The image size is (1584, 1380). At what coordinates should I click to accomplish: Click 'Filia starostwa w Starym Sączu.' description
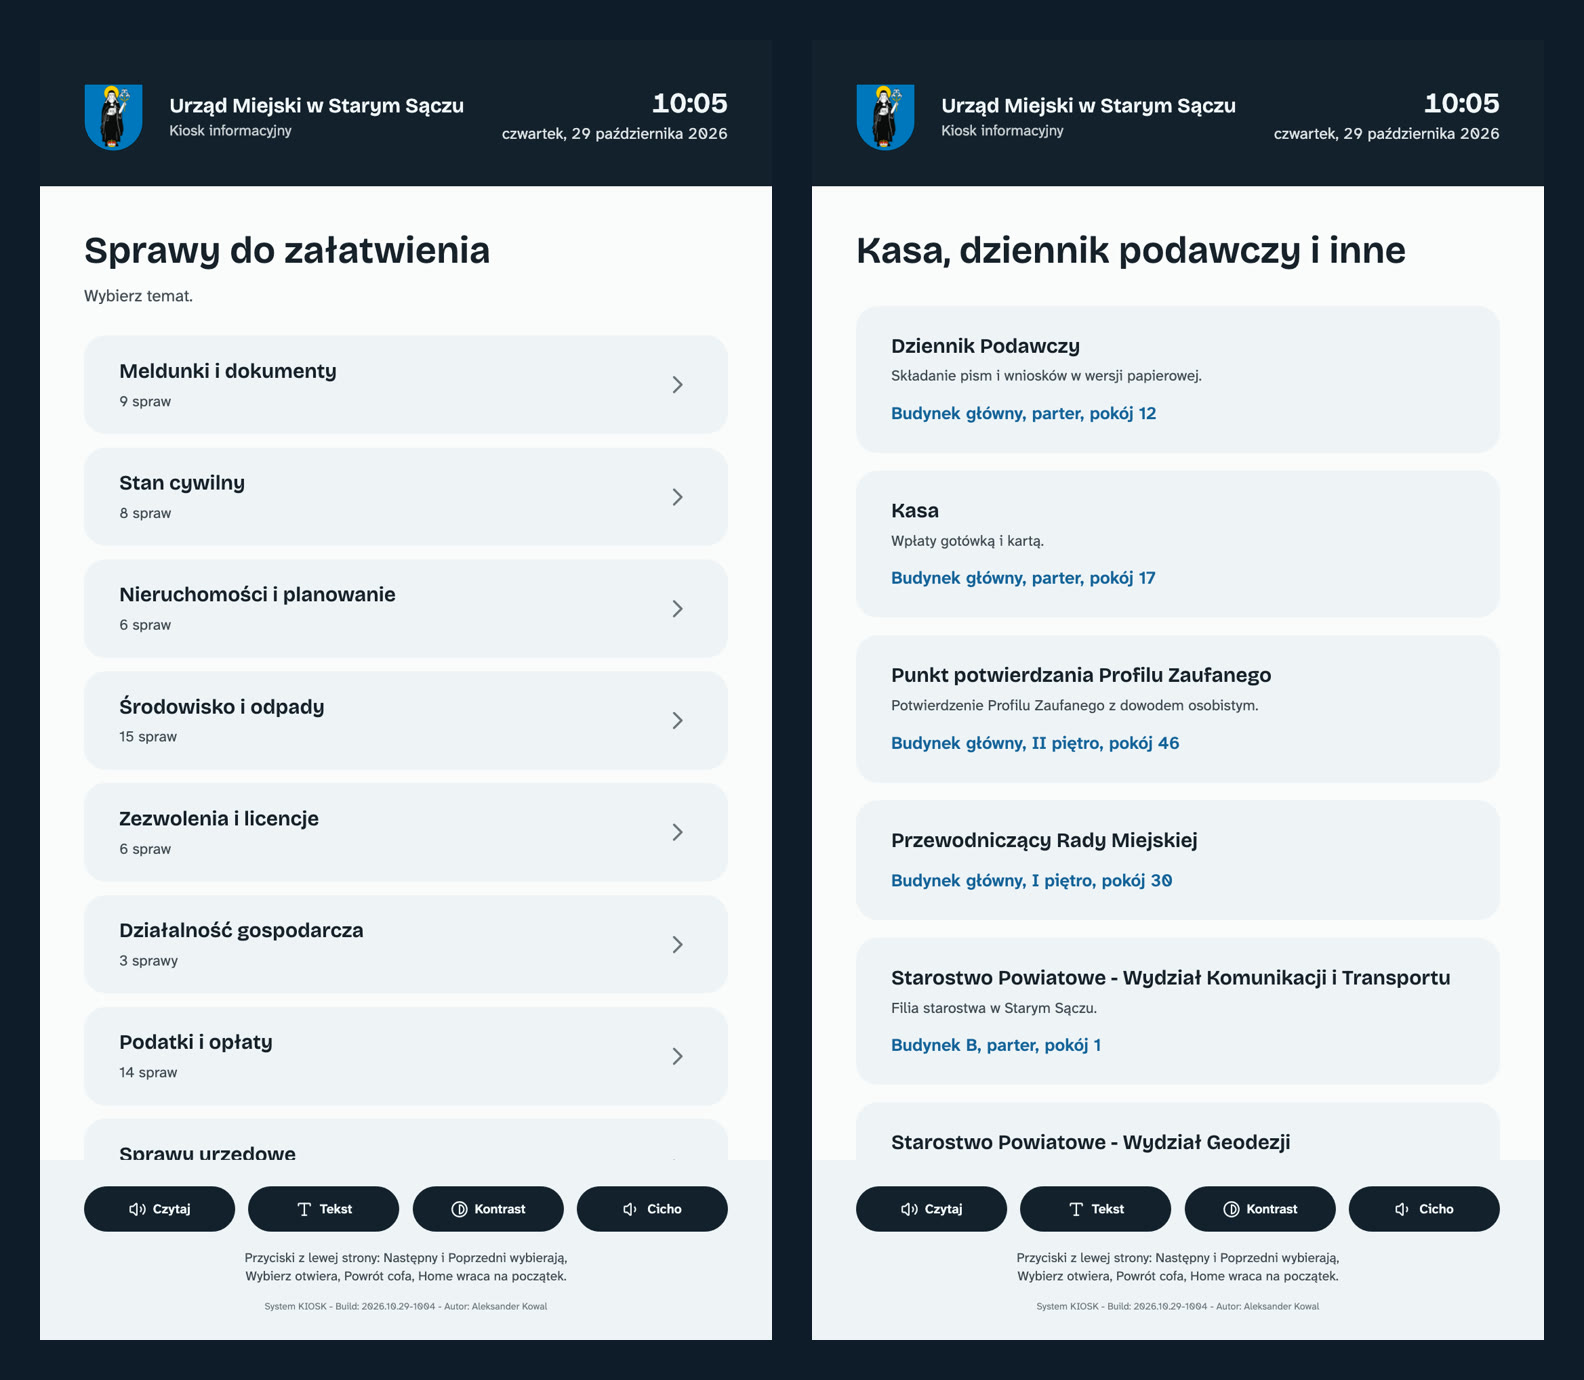(994, 1008)
